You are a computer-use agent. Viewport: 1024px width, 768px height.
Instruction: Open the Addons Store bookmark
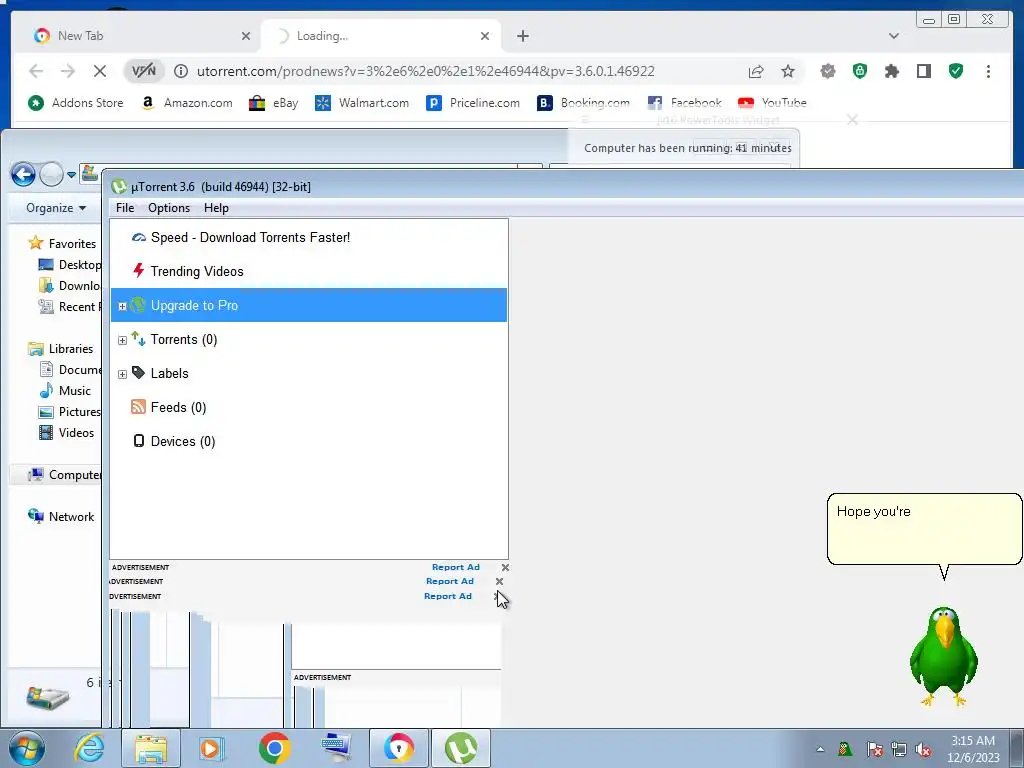coord(76,103)
